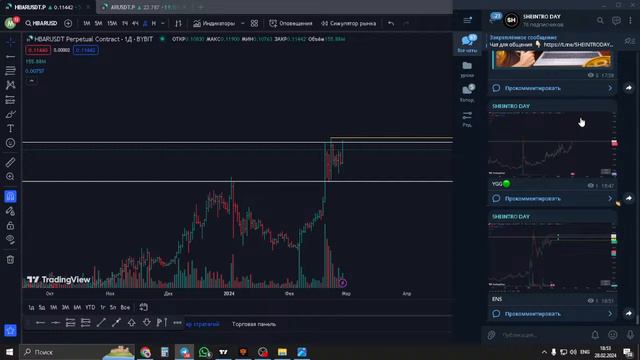The image size is (640, 360).
Task: Toggle hide all drawings eye icon
Action: pos(10,240)
